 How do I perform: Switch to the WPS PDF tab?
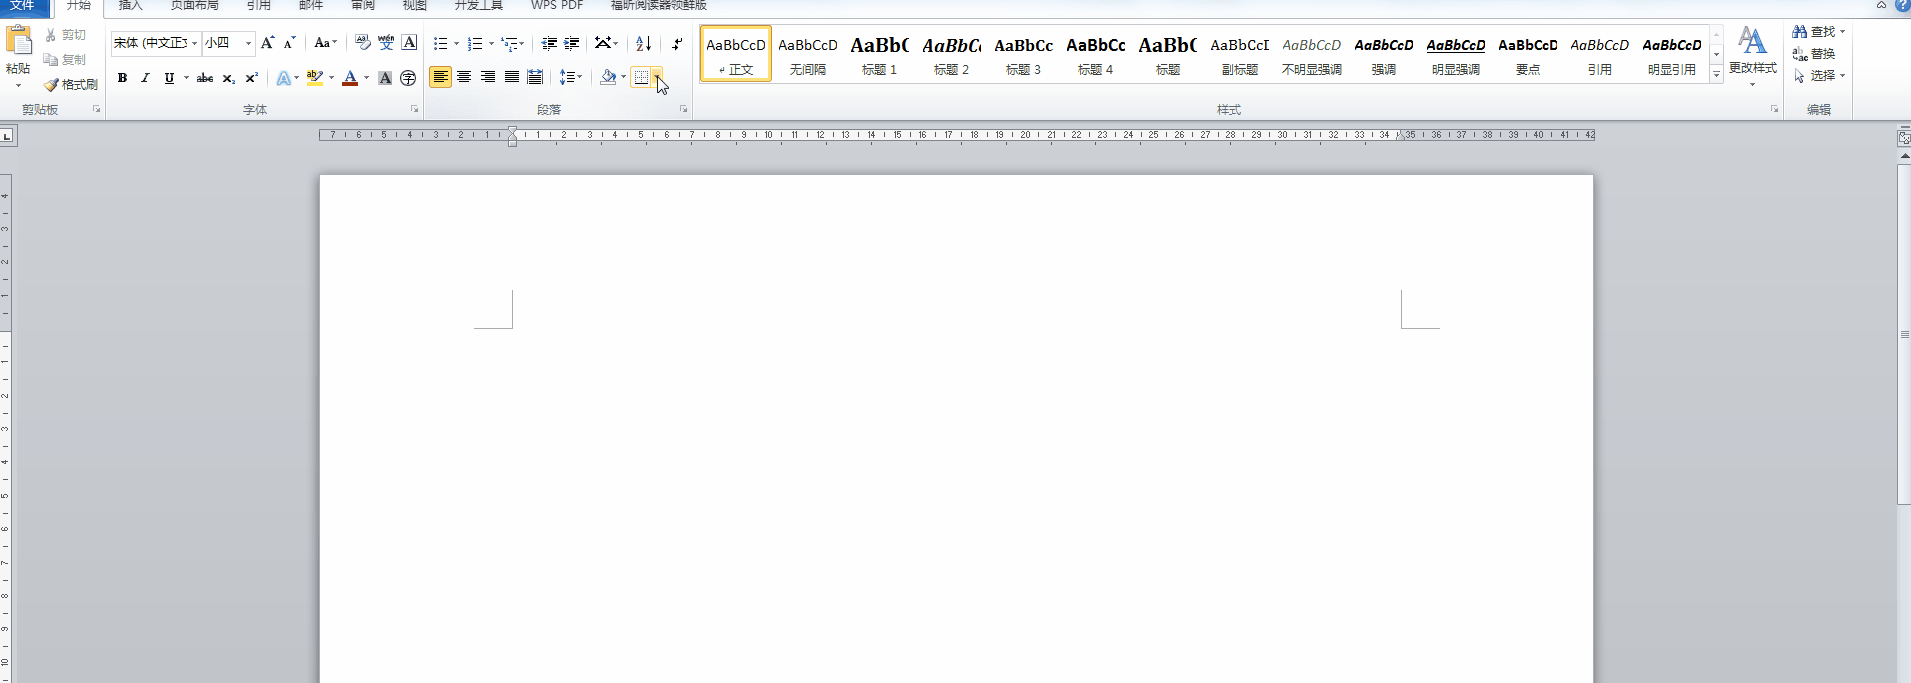[557, 6]
